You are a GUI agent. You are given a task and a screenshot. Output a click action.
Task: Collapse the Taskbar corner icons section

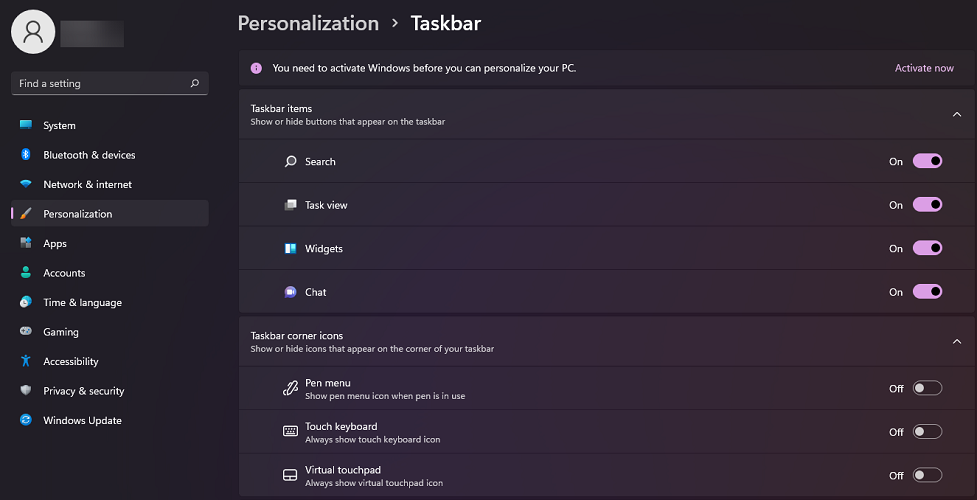click(956, 341)
